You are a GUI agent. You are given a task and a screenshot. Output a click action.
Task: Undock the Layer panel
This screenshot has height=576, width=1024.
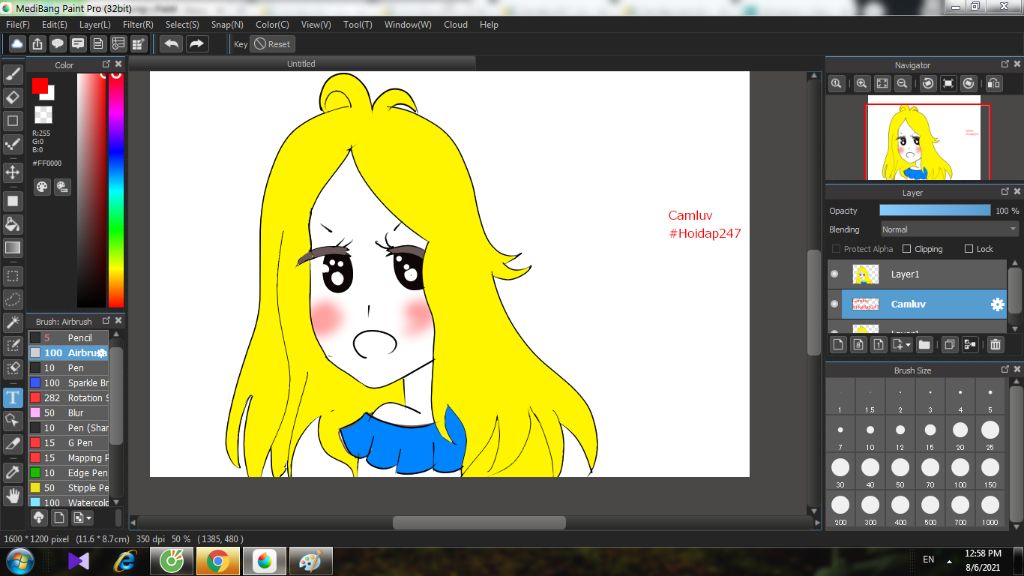tap(1005, 191)
